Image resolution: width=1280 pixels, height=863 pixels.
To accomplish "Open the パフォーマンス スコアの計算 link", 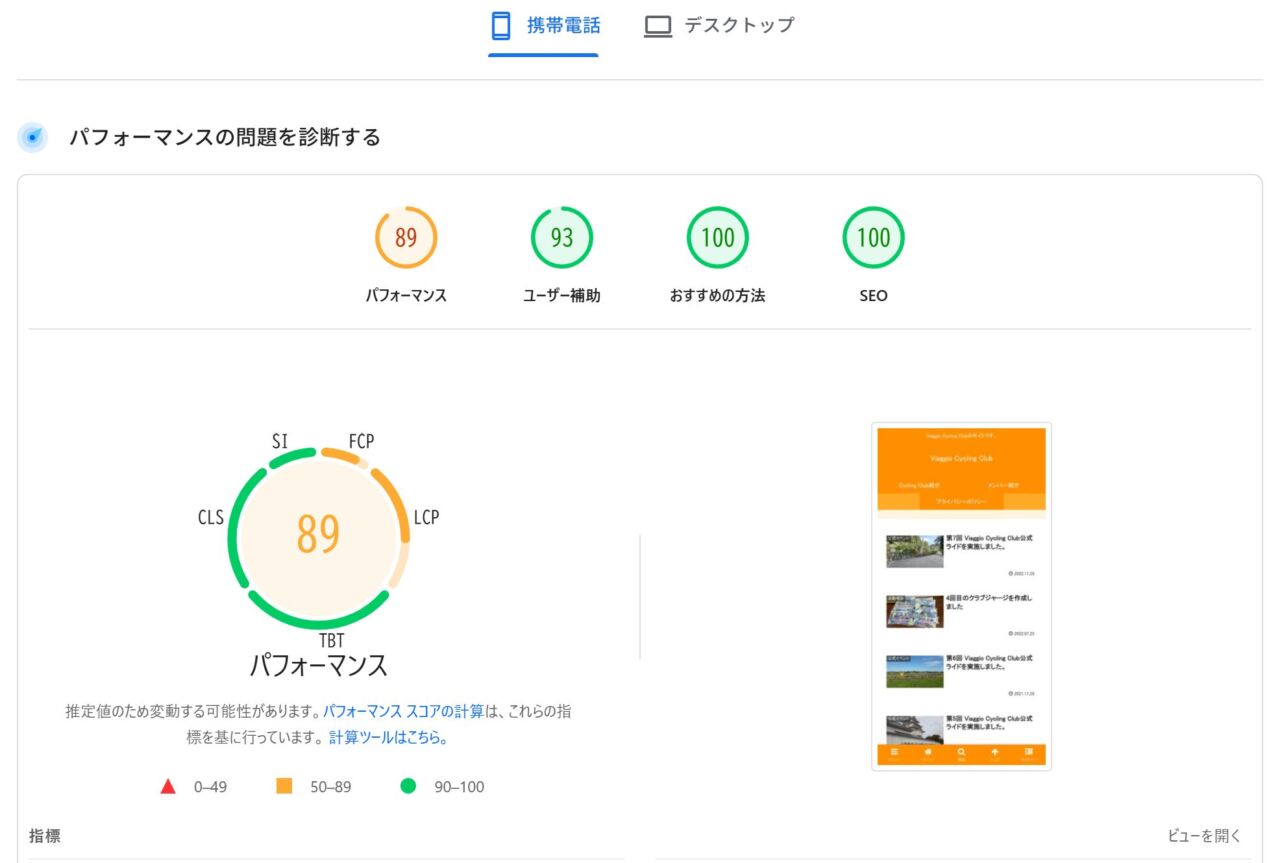I will [403, 712].
